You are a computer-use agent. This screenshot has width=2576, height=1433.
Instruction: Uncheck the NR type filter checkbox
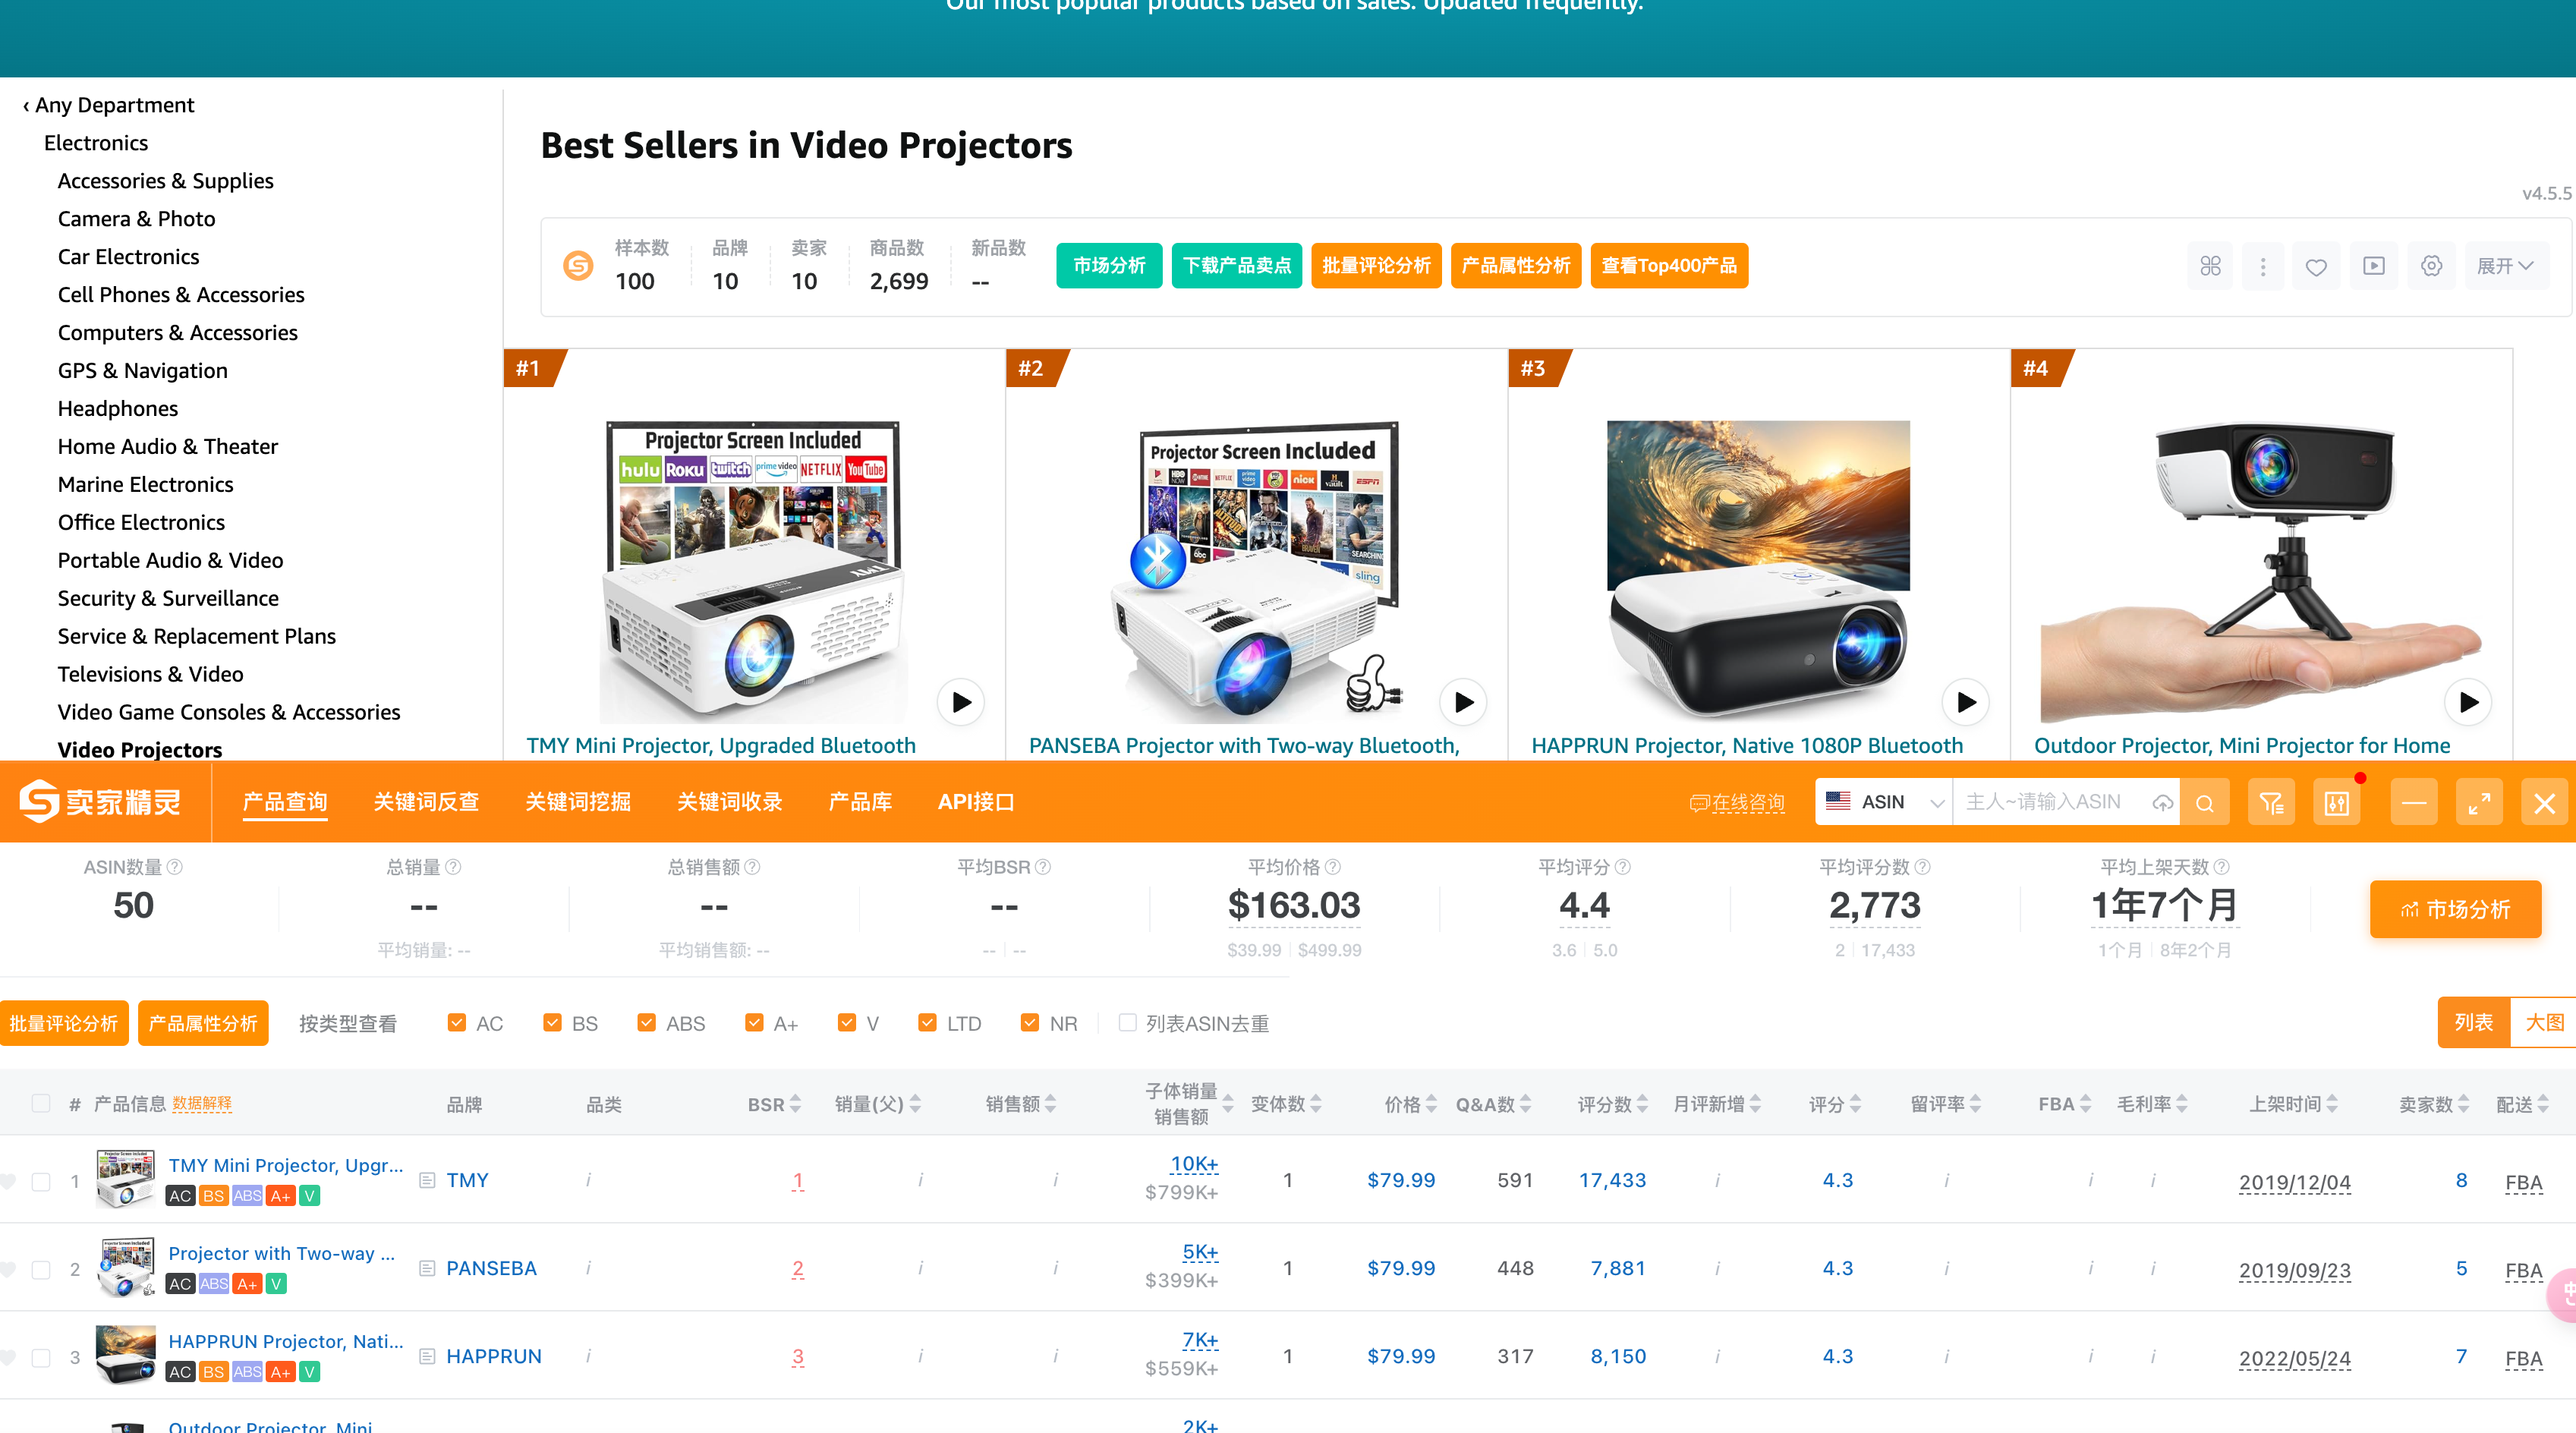(x=1029, y=1022)
